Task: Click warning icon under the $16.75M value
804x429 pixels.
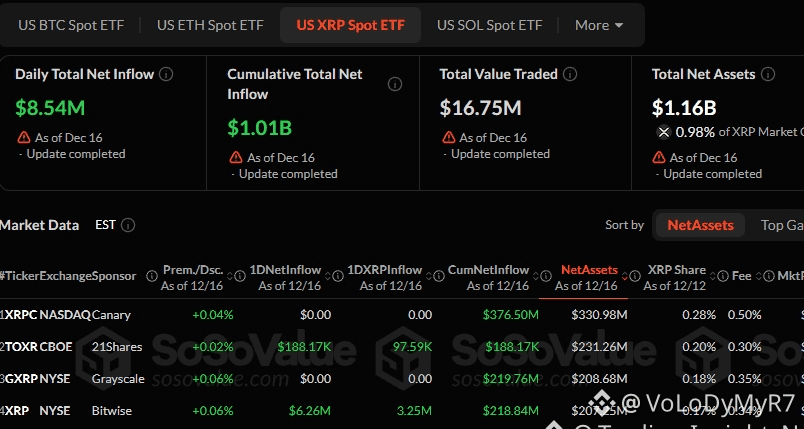Action: [447, 137]
